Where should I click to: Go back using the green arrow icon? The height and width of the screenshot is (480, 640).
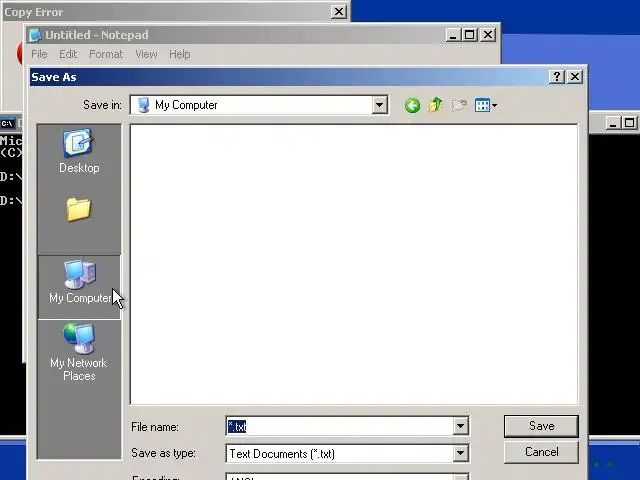click(x=412, y=105)
